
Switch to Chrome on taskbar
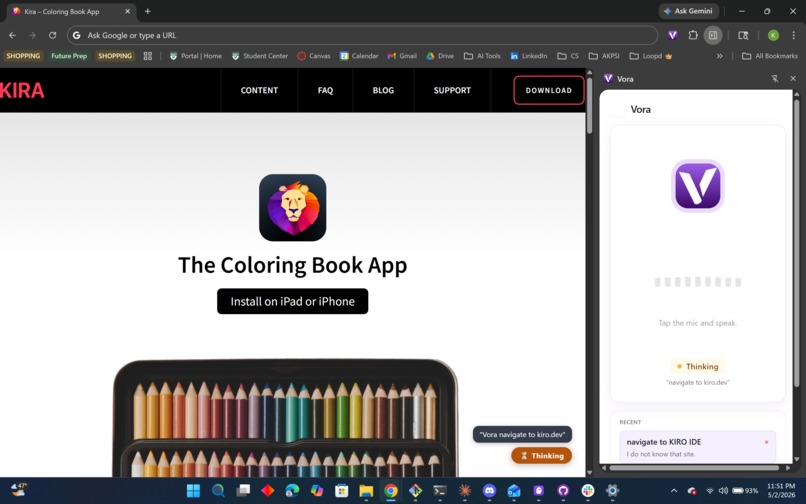point(391,491)
